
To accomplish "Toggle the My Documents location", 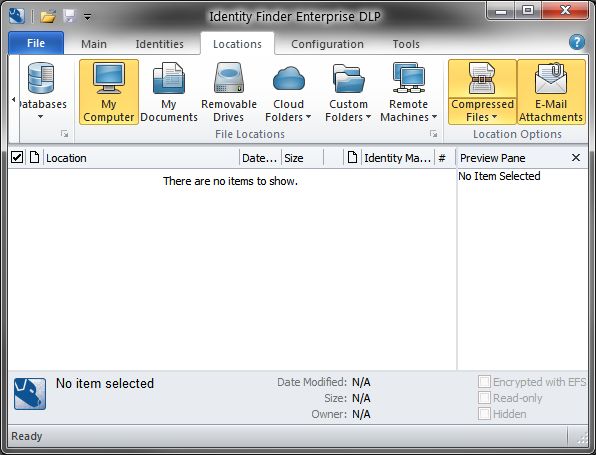I will coord(169,92).
